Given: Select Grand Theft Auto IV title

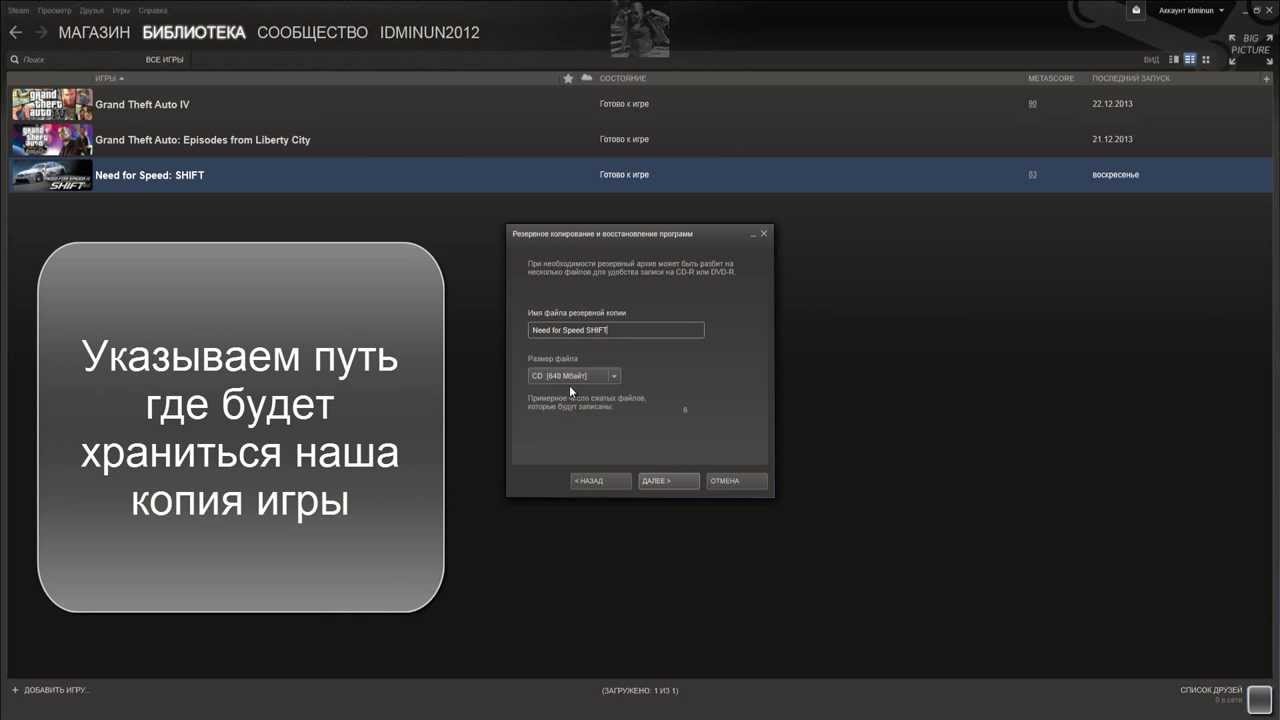Looking at the screenshot, I should [142, 104].
